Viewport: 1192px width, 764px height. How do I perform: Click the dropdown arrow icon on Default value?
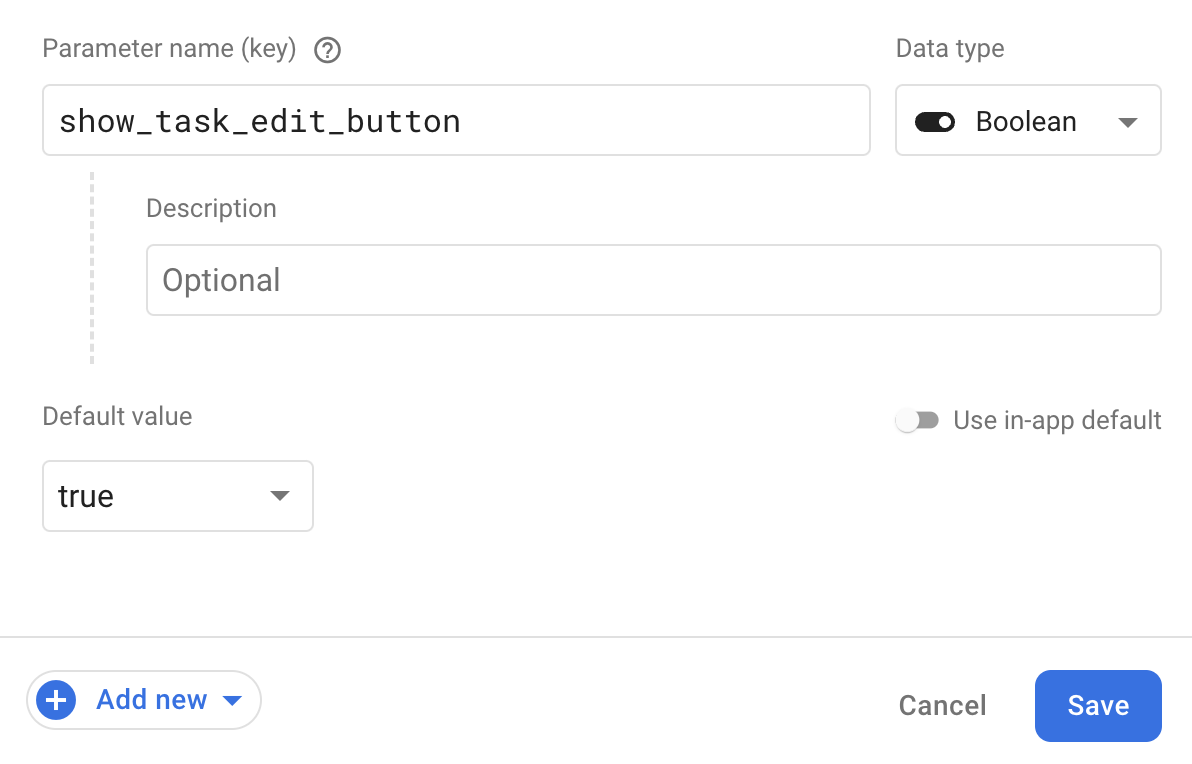click(x=281, y=495)
